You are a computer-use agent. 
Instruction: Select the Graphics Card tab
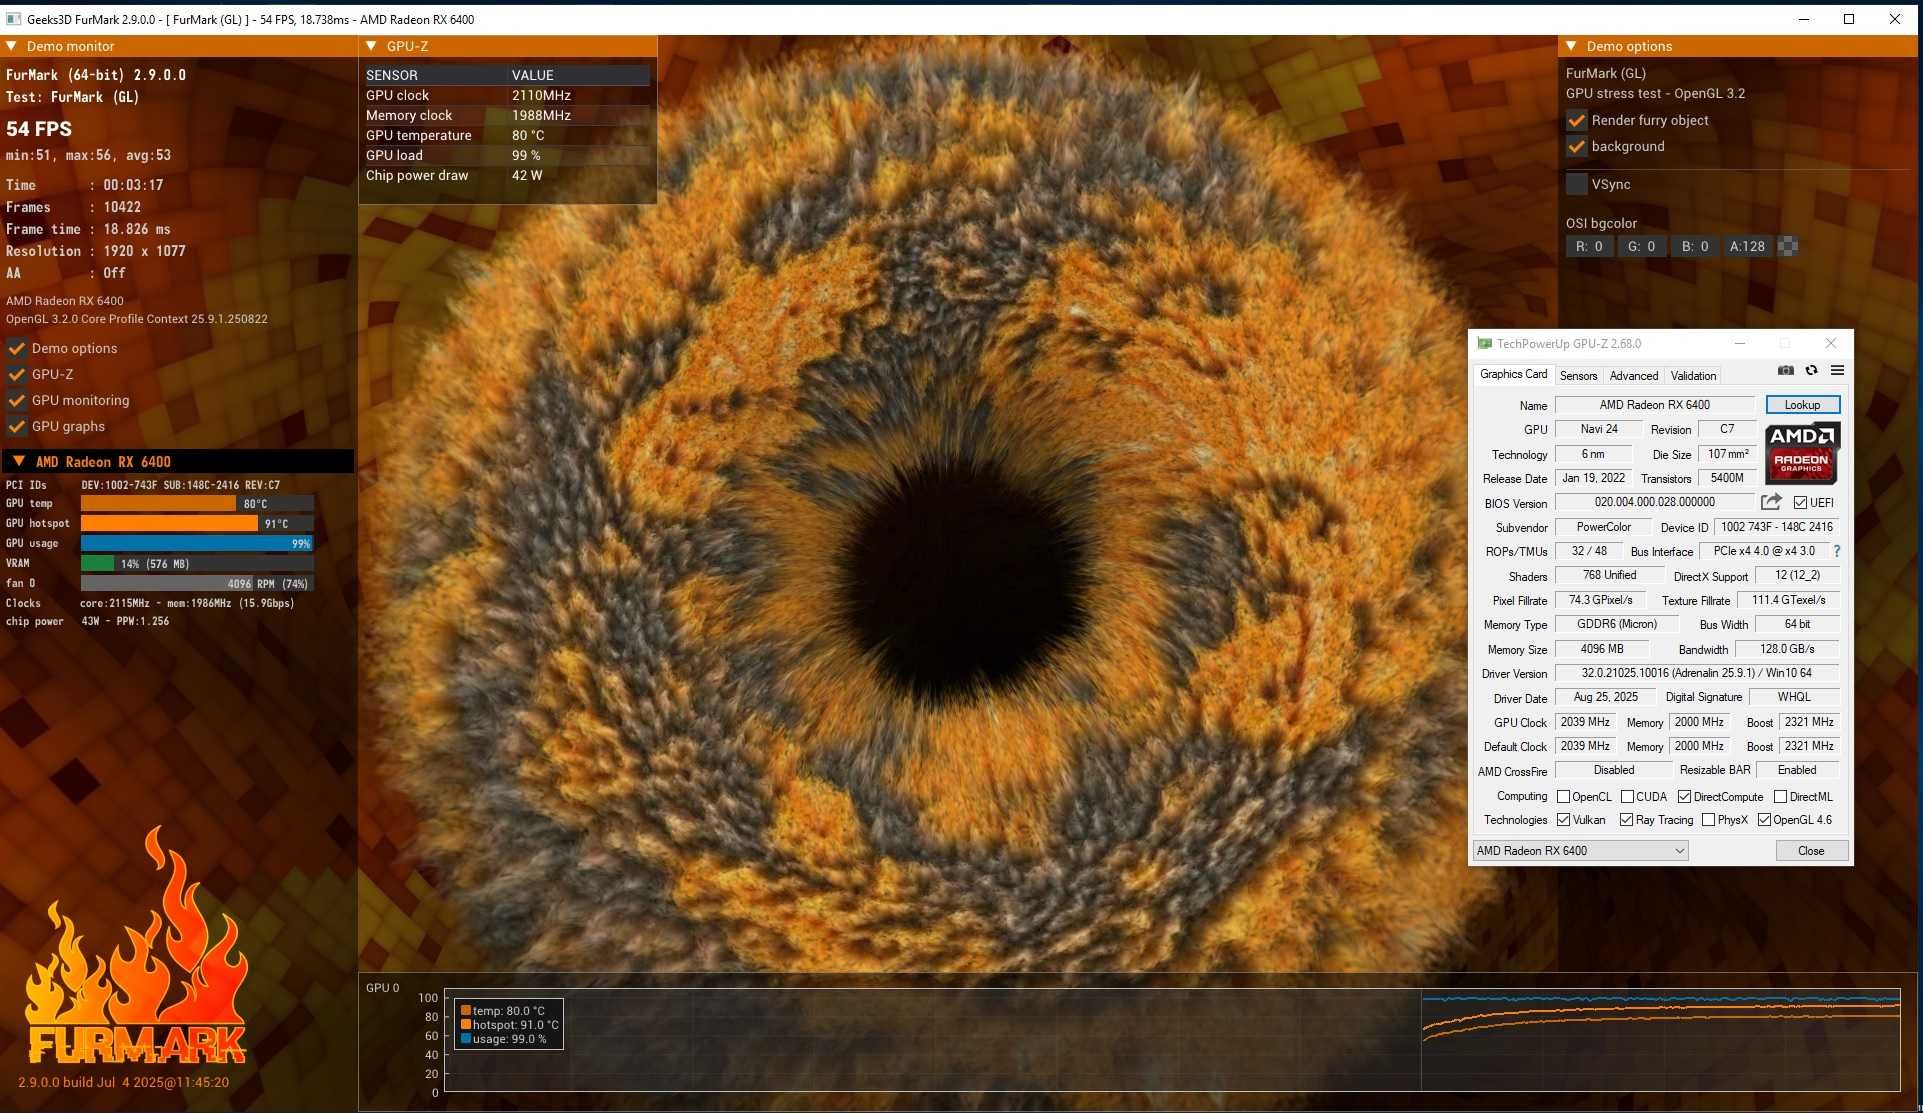click(x=1513, y=374)
